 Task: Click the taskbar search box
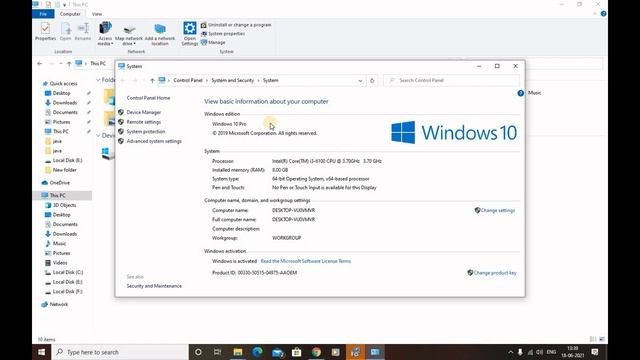120,352
